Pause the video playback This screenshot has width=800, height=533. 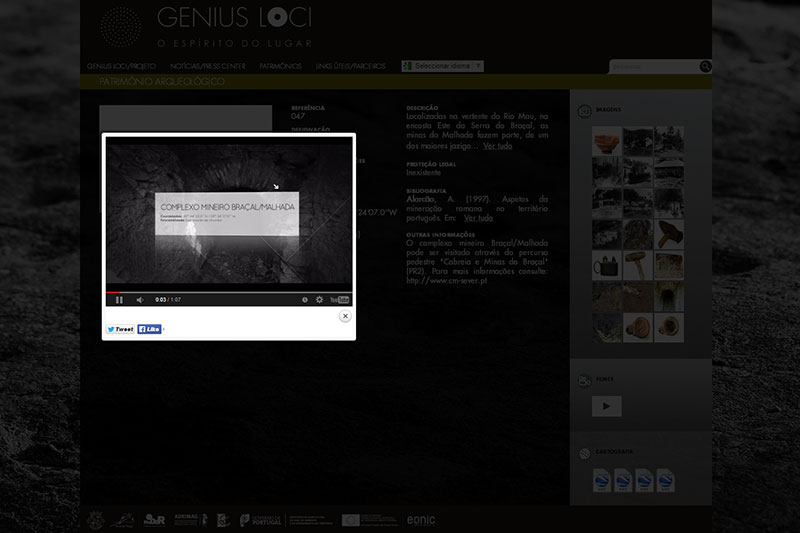119,300
